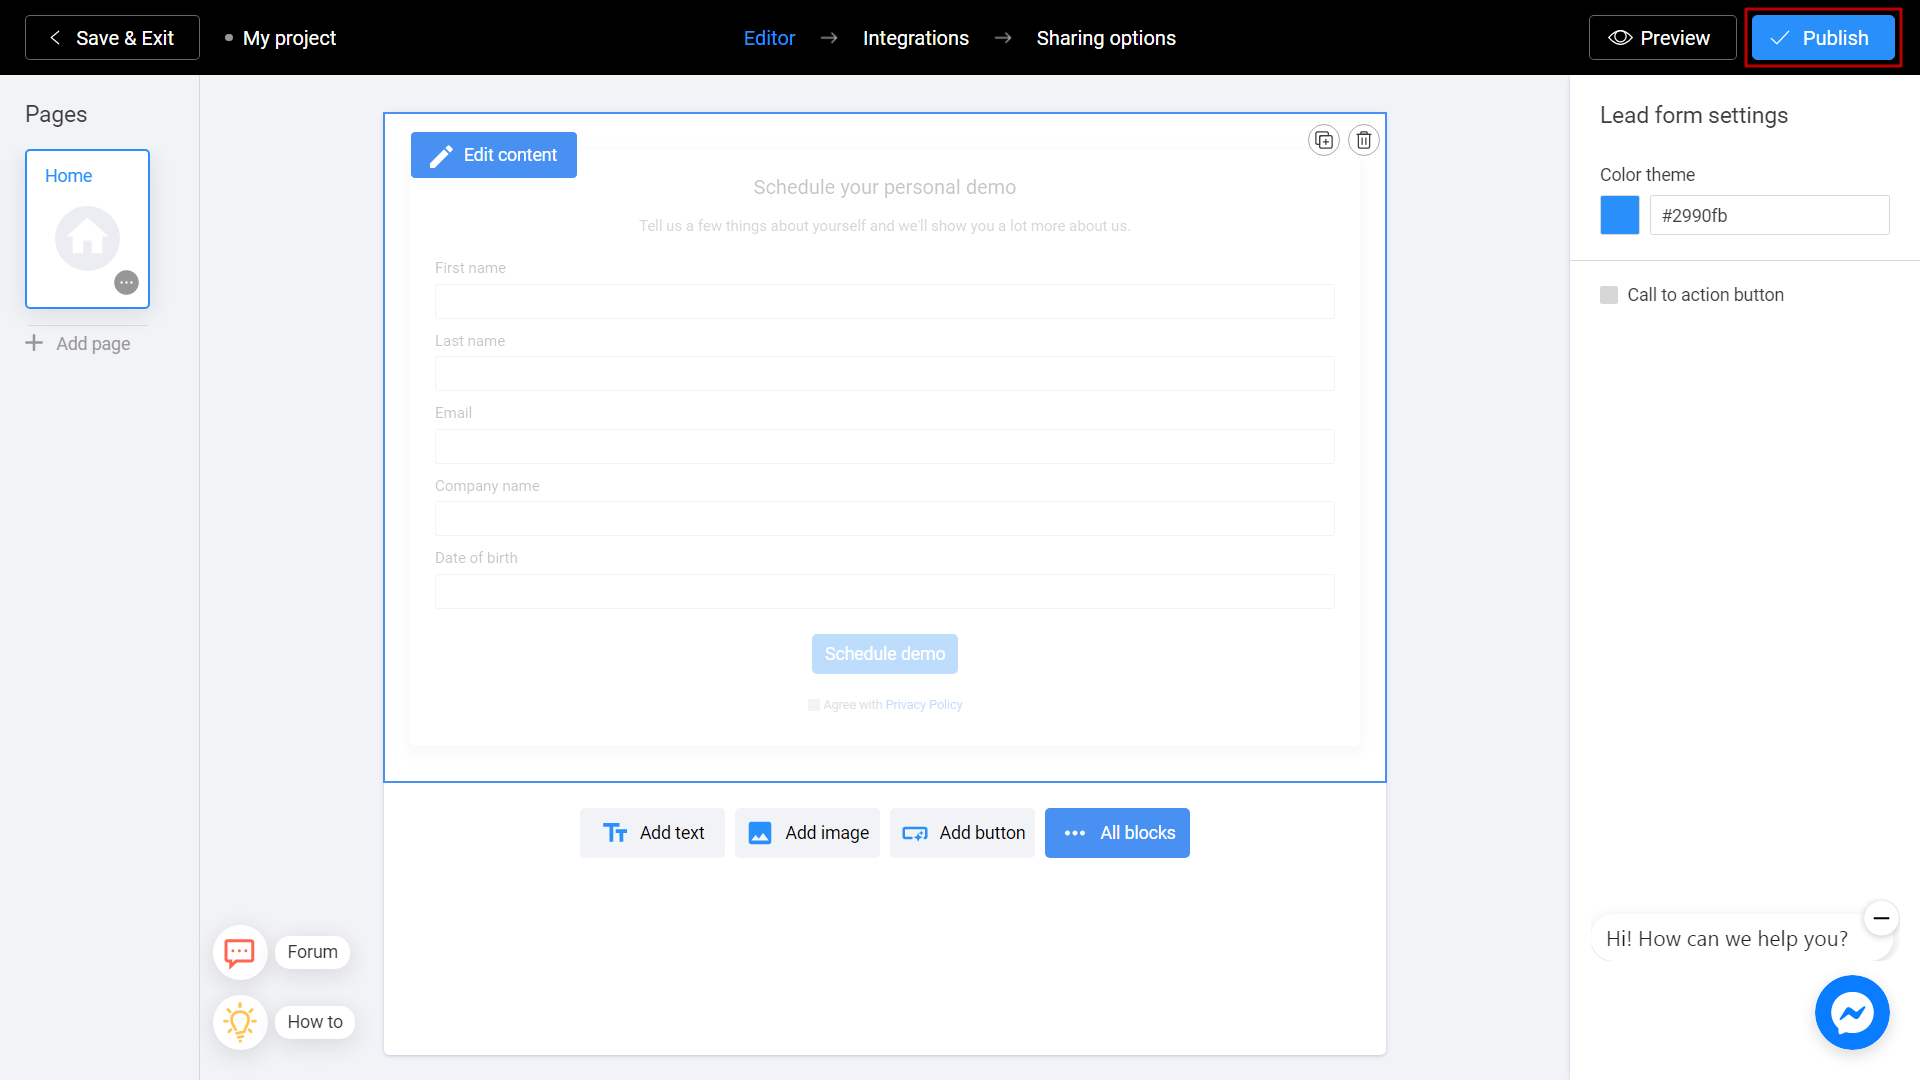1920x1080 pixels.
Task: Click the 'Tell us a few things' subtitle text
Action: [885, 226]
